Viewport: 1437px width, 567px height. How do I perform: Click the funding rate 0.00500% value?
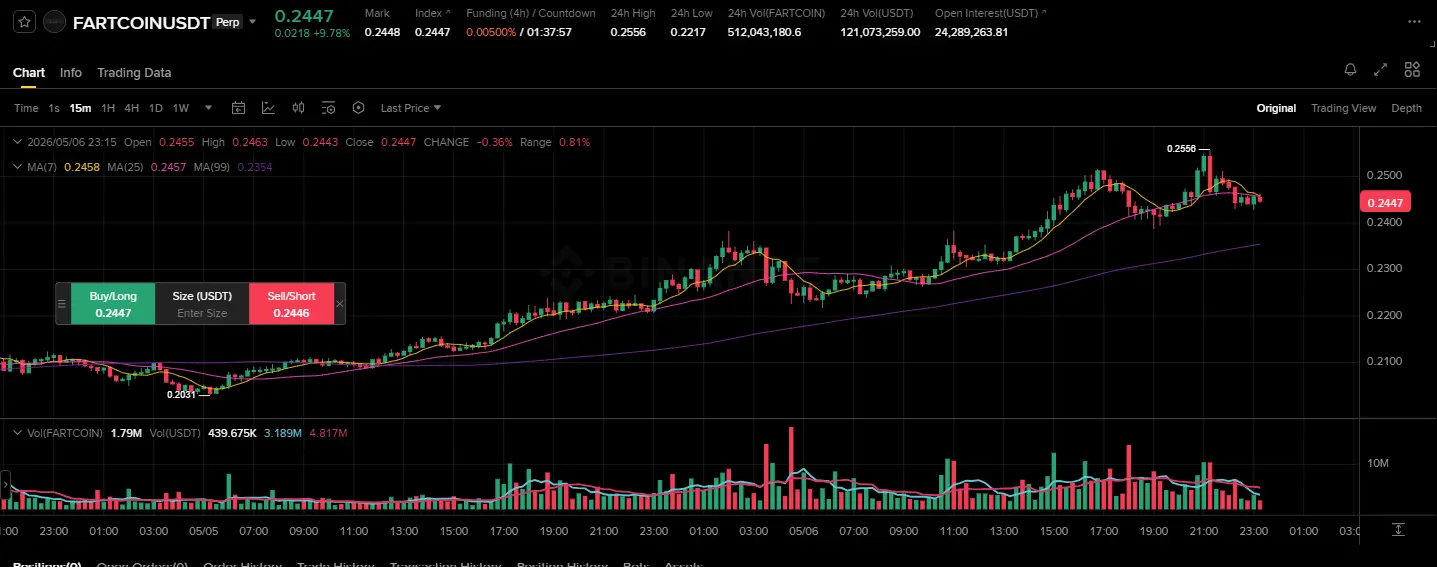[x=491, y=32]
